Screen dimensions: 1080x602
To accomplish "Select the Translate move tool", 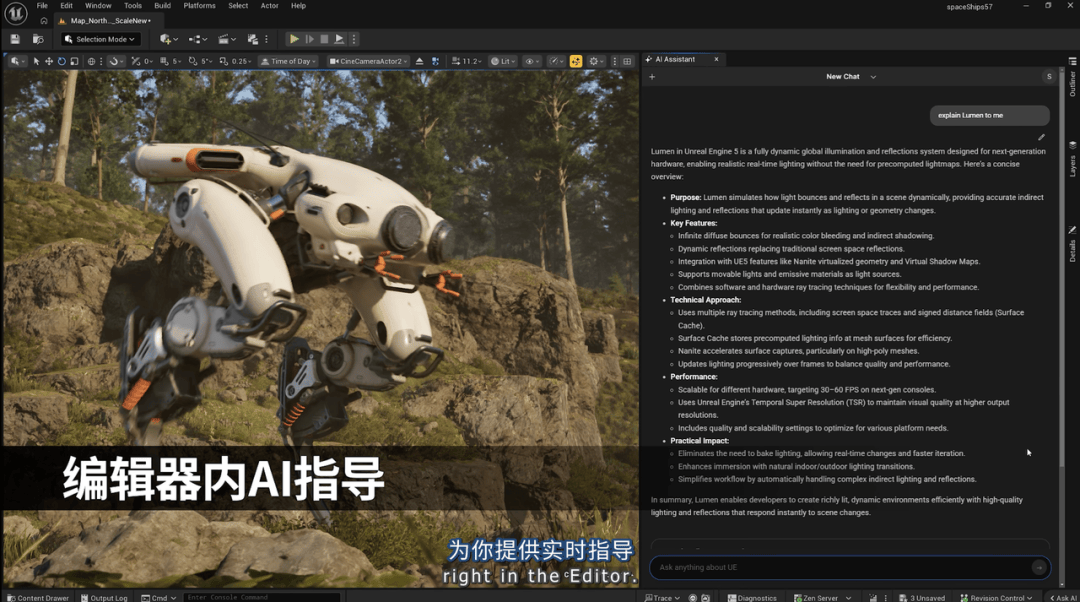I will point(49,61).
